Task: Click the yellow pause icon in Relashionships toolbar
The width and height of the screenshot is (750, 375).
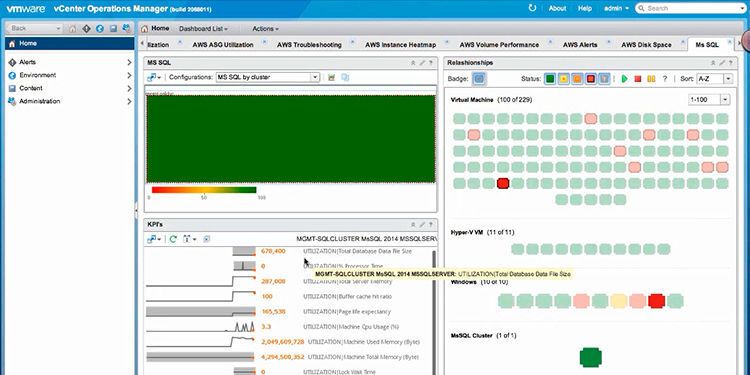Action: pos(651,79)
